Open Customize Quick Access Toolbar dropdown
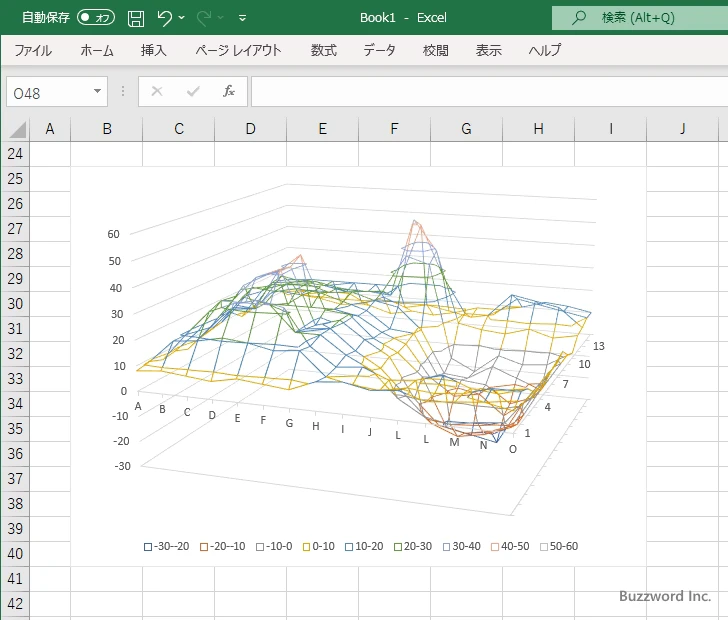This screenshot has width=728, height=620. pos(242,18)
